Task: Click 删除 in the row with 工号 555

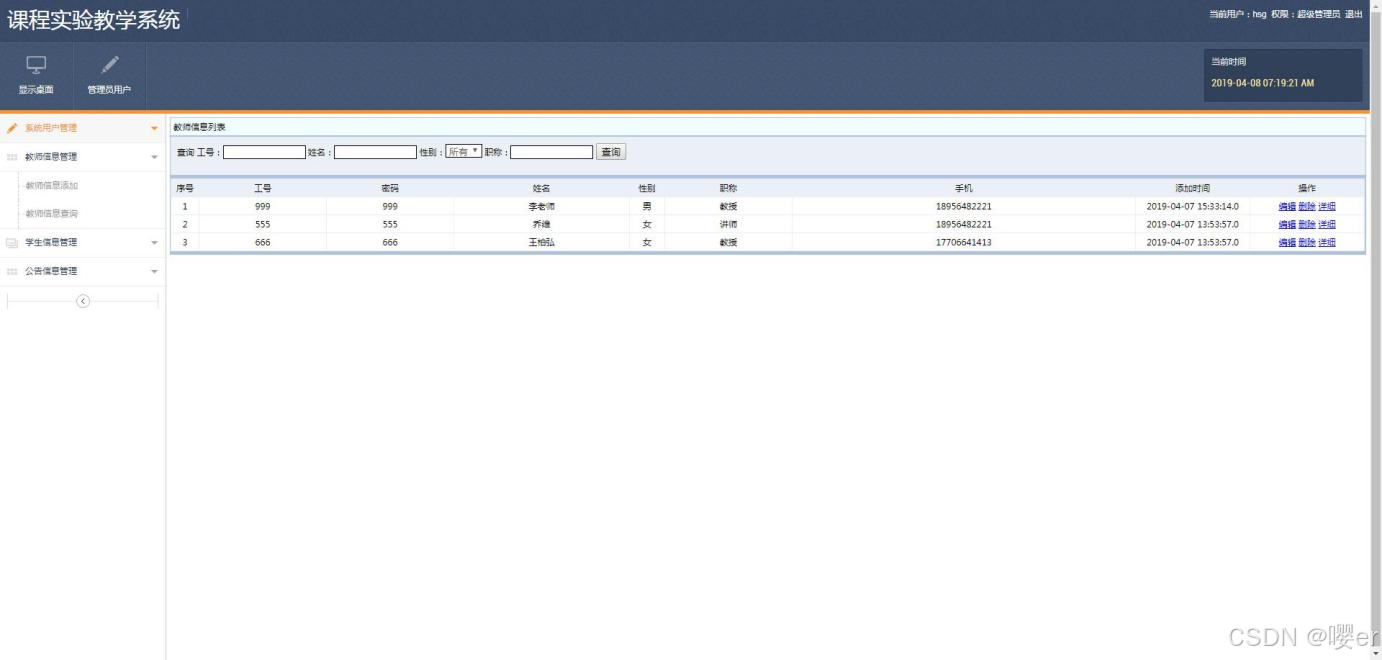Action: 1307,225
